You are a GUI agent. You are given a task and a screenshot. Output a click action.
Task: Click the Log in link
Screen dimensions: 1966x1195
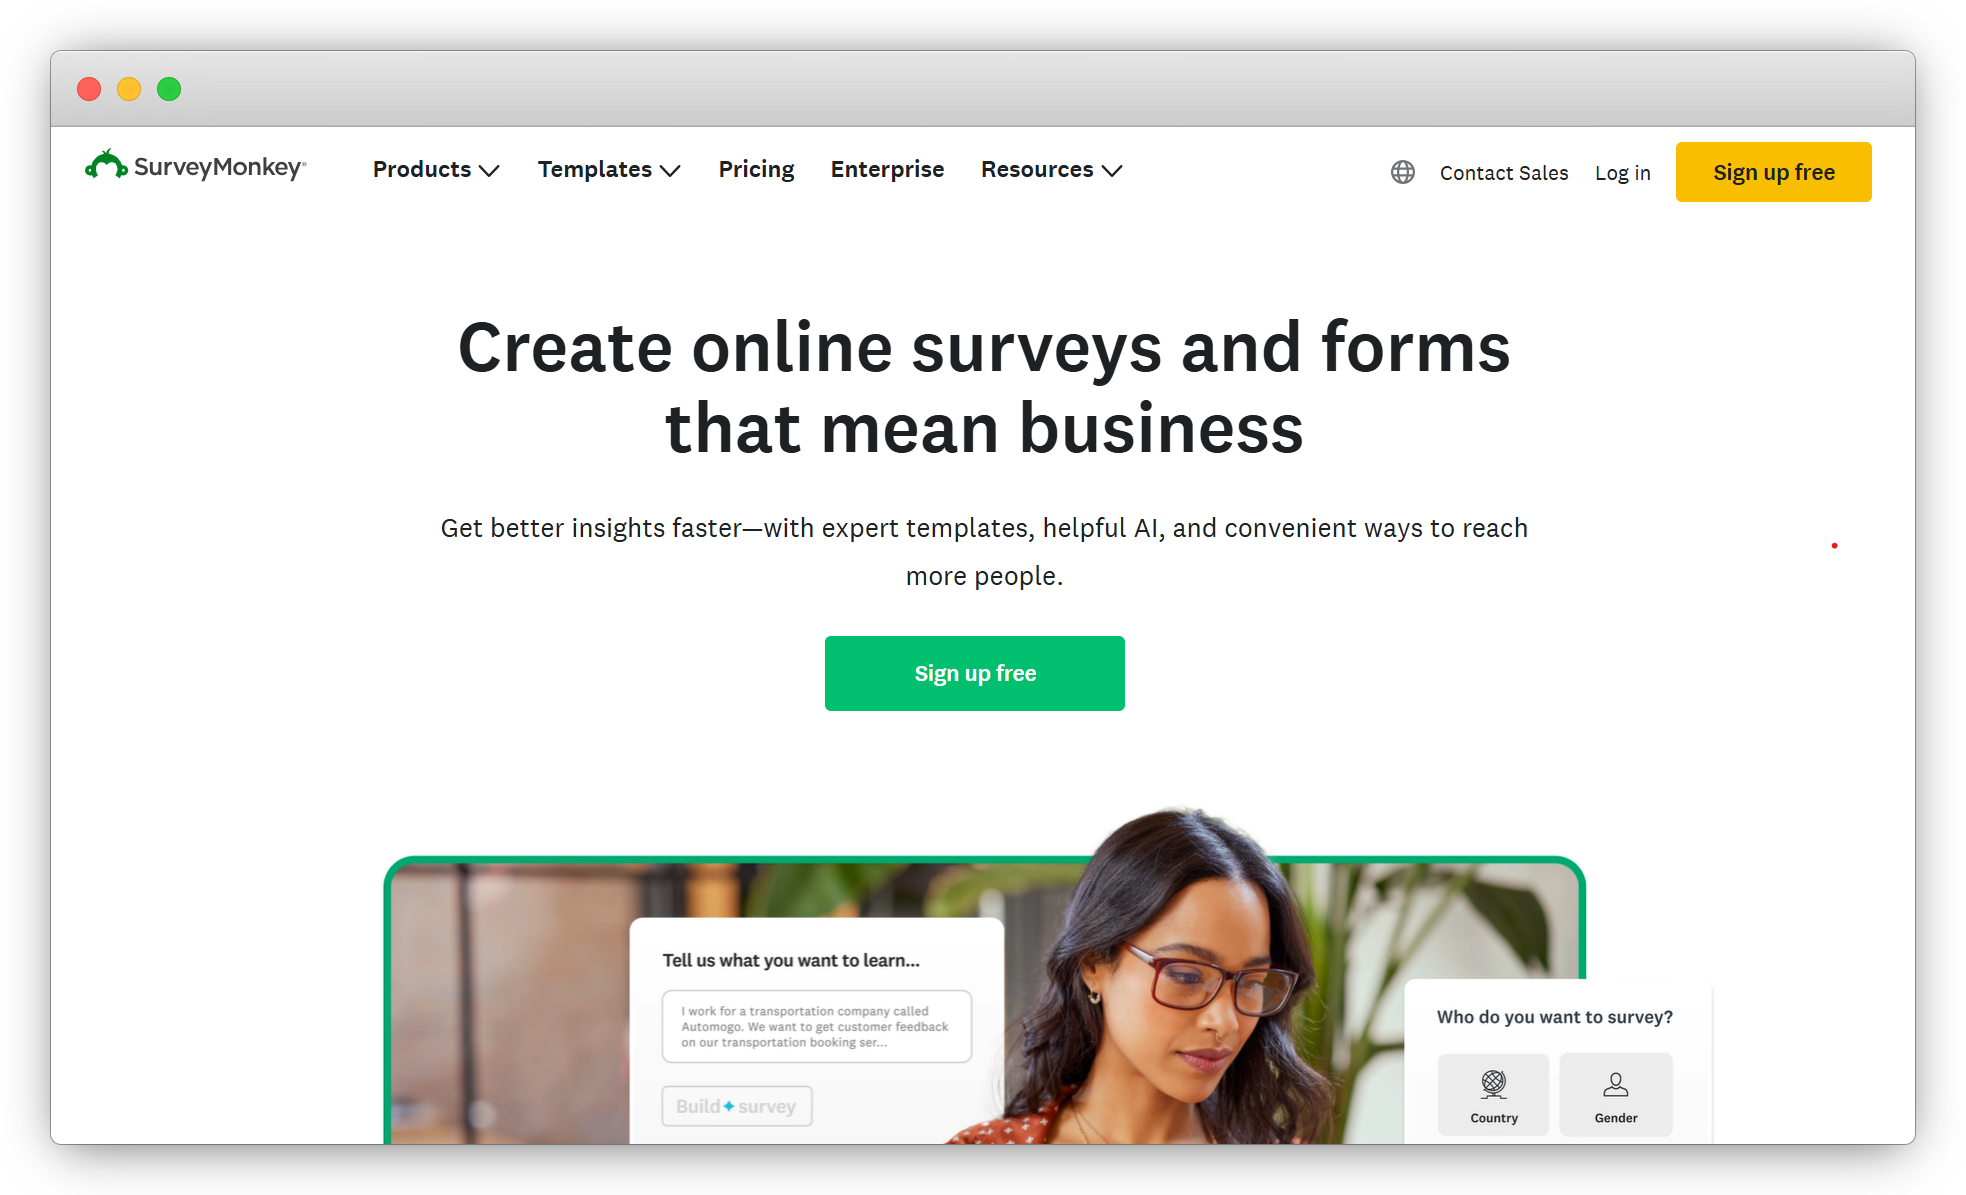(x=1622, y=170)
